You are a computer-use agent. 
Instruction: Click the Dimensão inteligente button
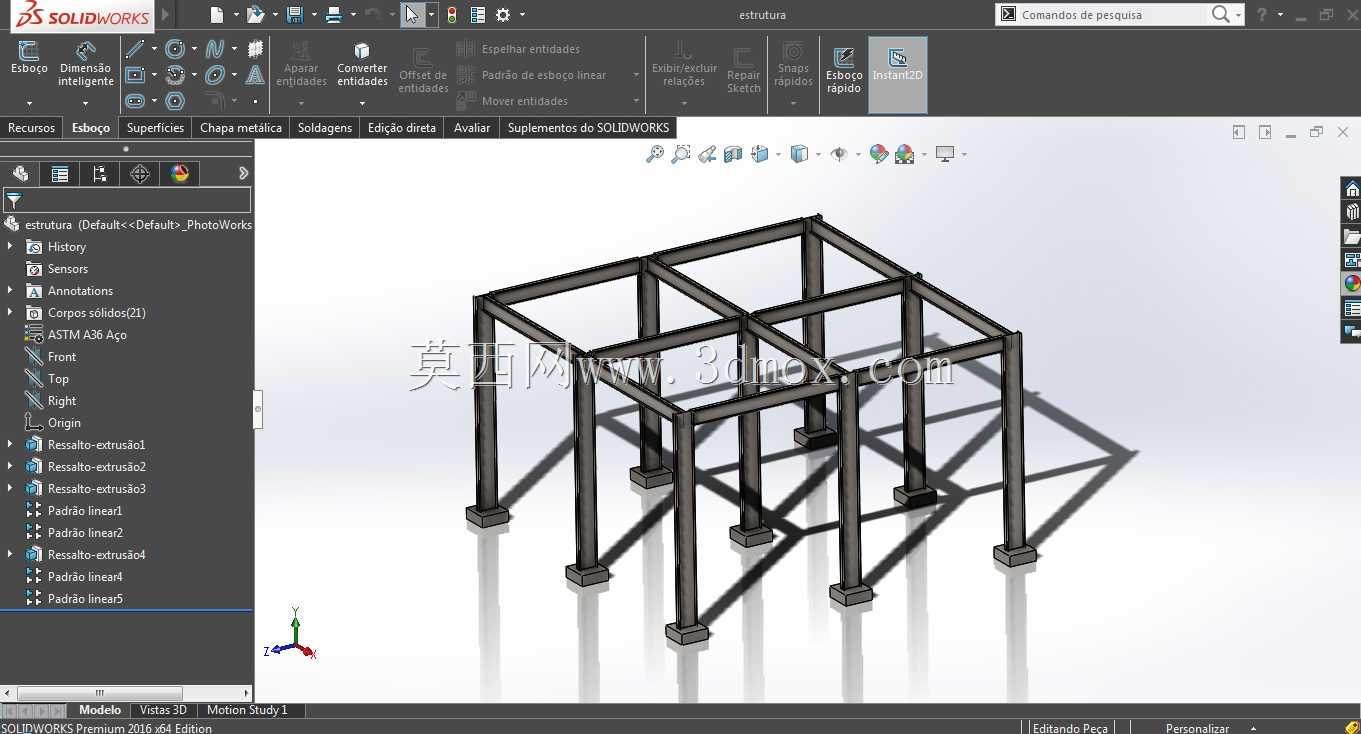[x=85, y=65]
